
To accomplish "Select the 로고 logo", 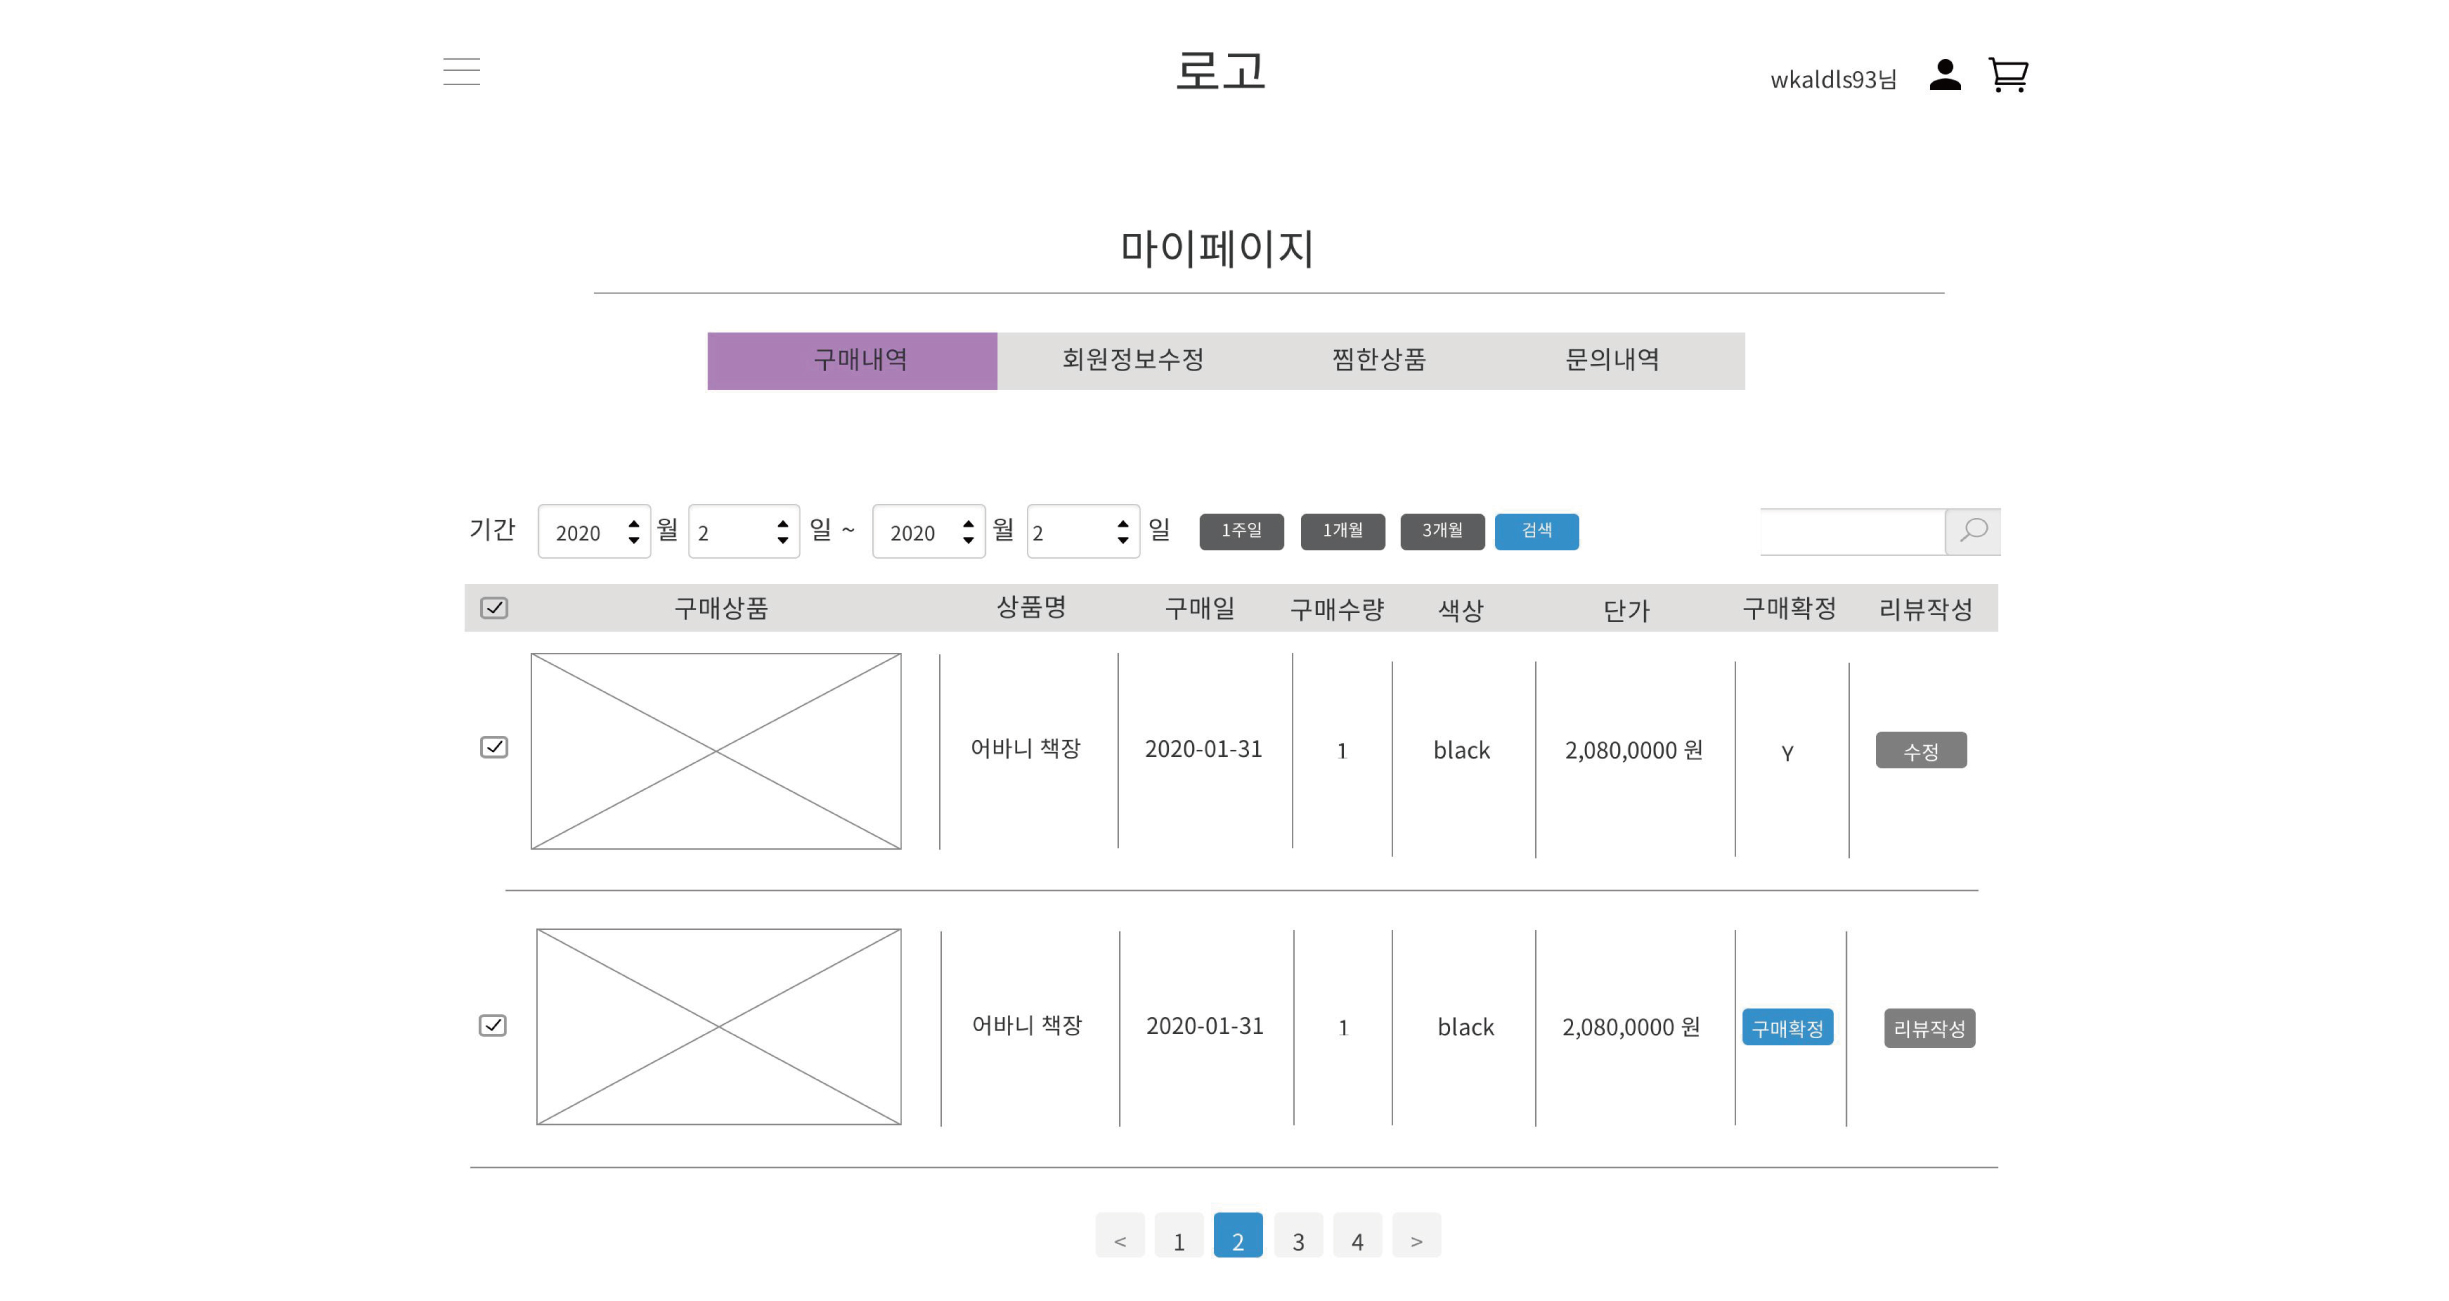I will click(x=1222, y=70).
